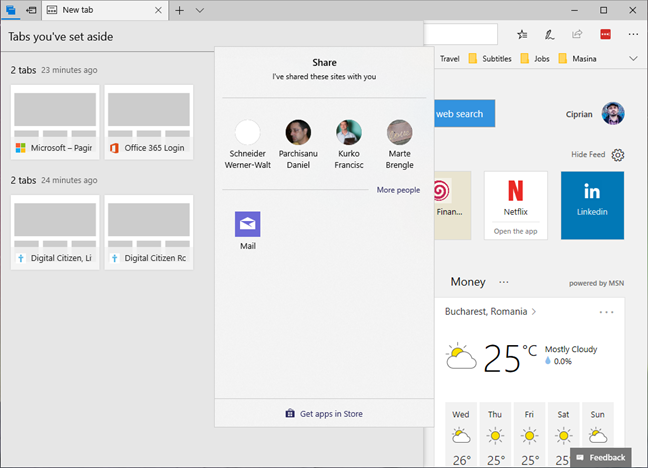This screenshot has height=468, width=648.
Task: Click the set these tabs aside icon
Action: coord(31,10)
